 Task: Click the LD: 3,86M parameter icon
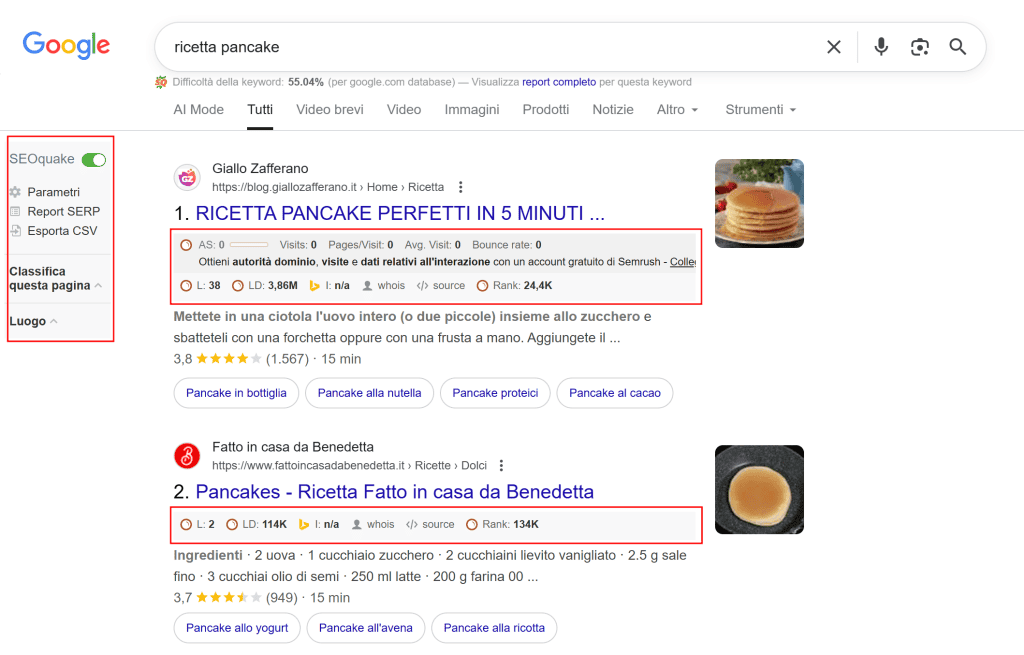pos(238,285)
